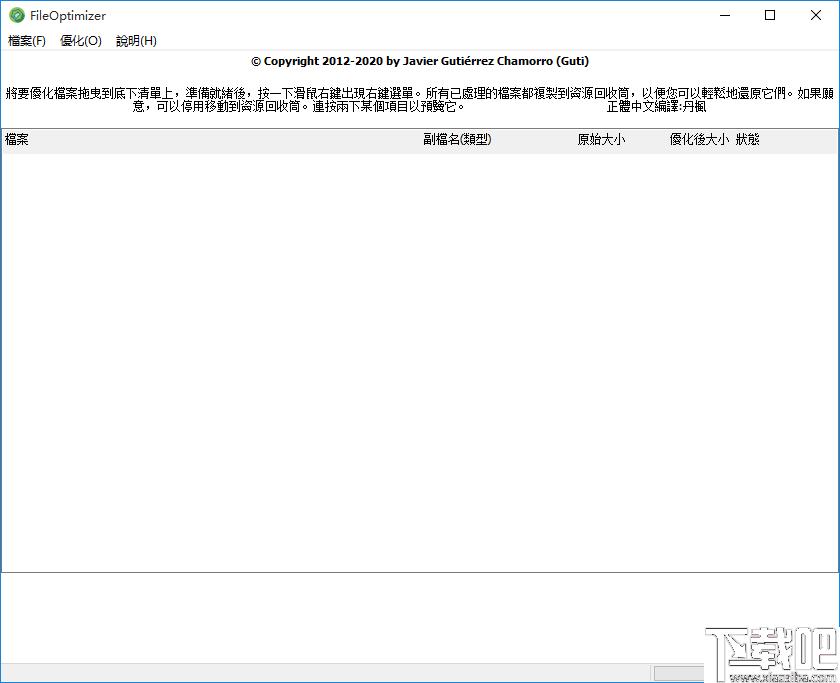
Task: Open the 優化(O) menu
Action: click(81, 41)
